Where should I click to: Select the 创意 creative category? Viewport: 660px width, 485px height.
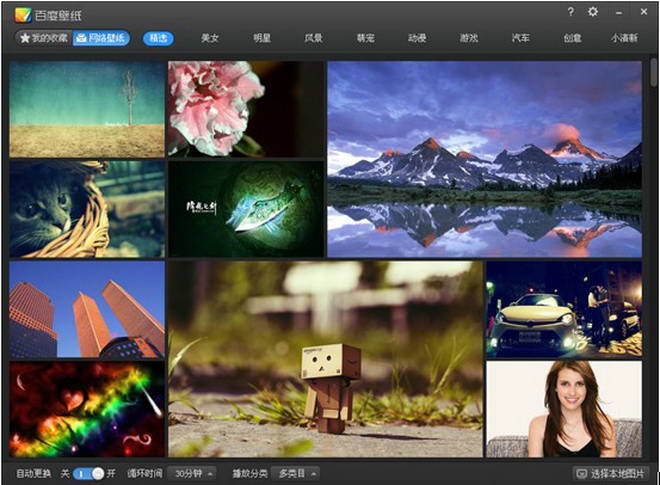tap(572, 38)
